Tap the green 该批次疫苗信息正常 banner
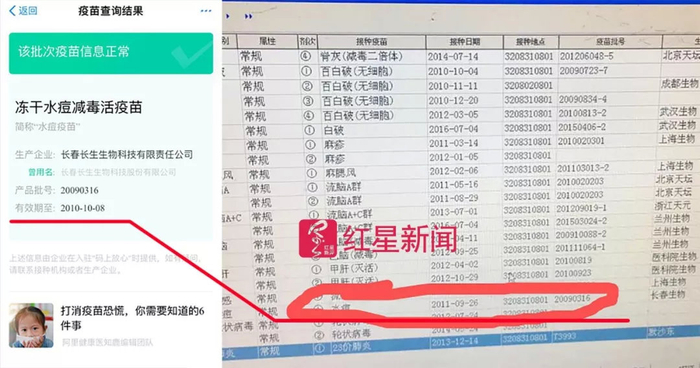 click(x=111, y=53)
